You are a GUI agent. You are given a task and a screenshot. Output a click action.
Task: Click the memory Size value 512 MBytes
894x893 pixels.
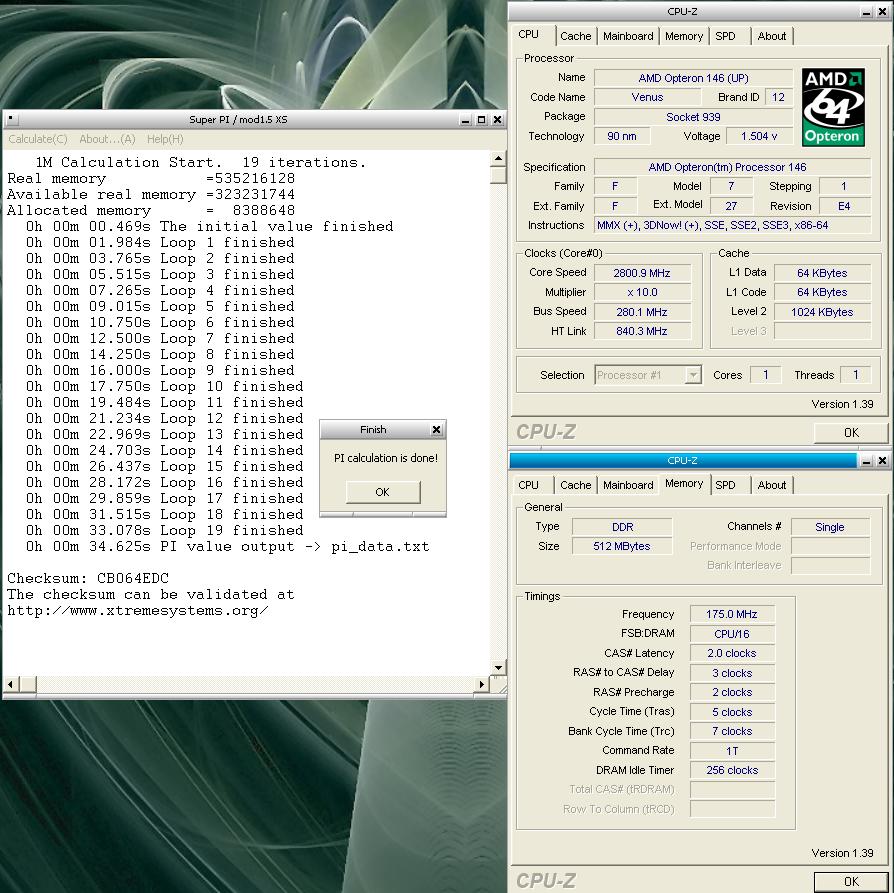622,546
